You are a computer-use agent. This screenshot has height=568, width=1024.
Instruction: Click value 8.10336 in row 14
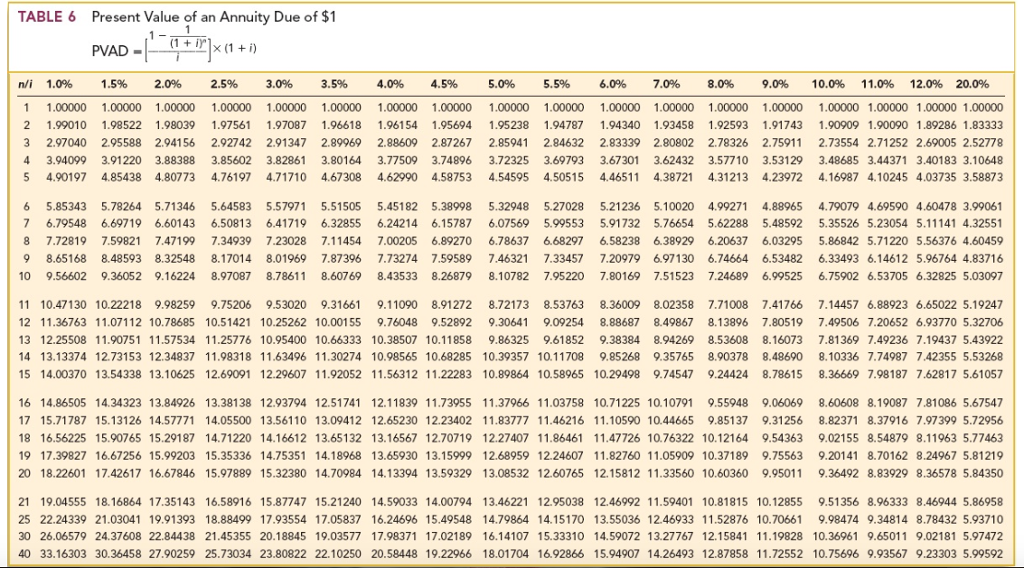839,357
